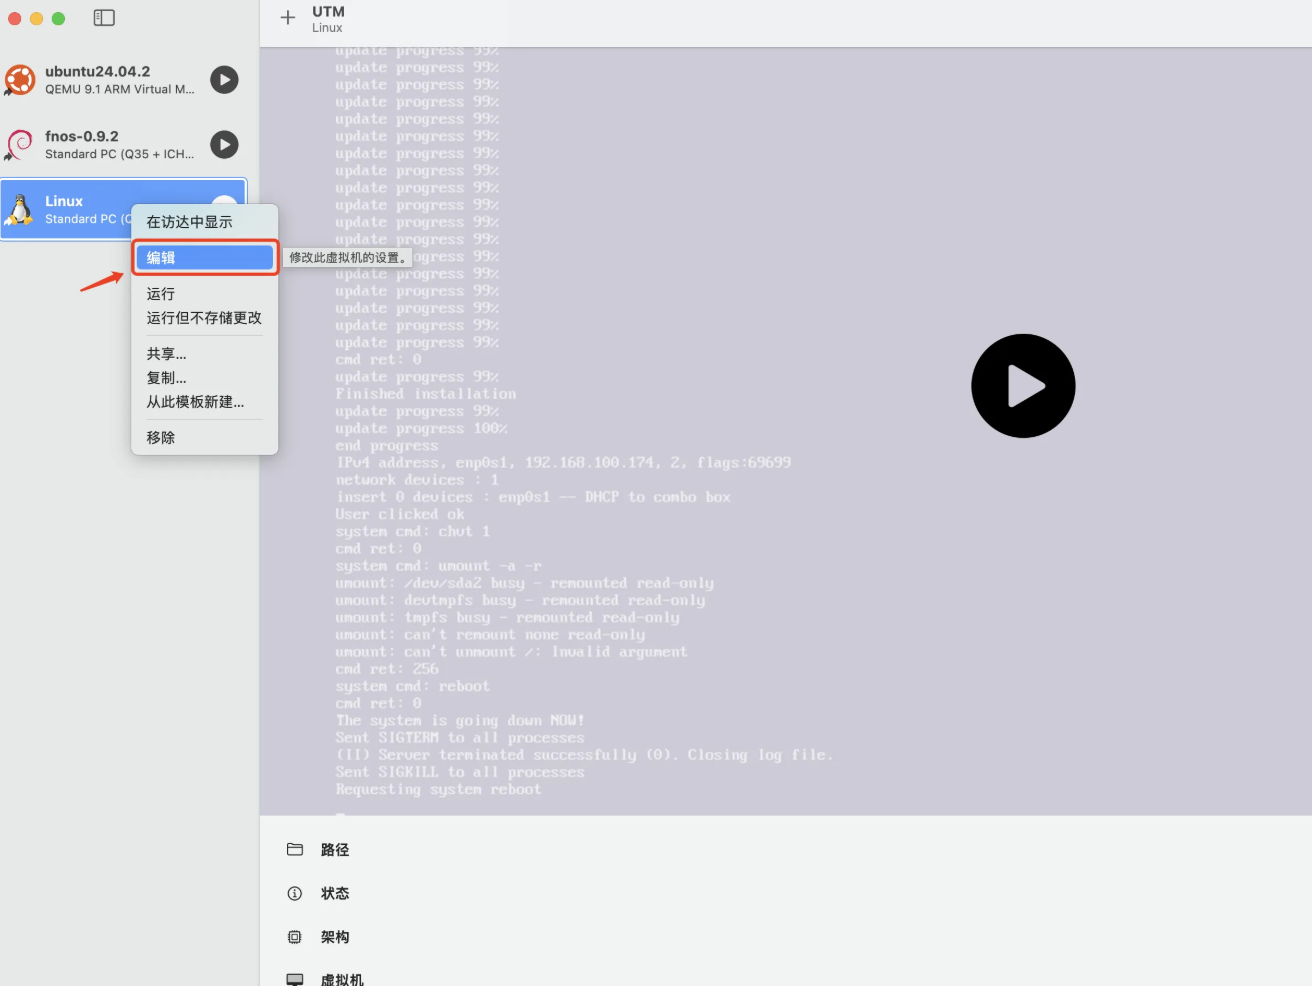Click the 'Linux' subtitle under UTM title
1312x986 pixels.
327,28
